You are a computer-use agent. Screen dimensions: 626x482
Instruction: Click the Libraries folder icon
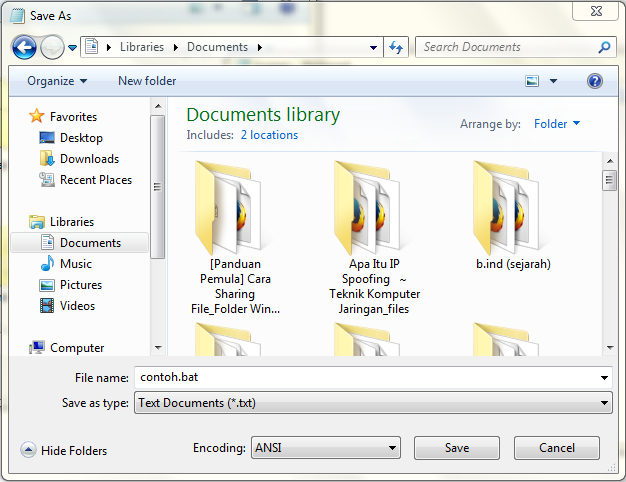point(37,222)
